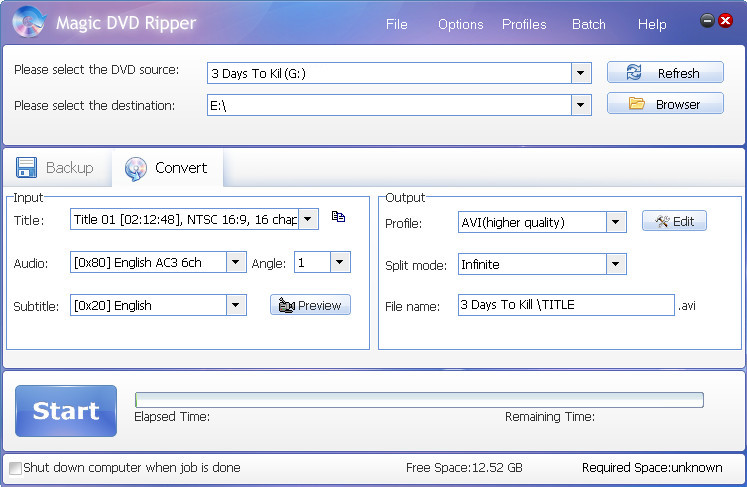The height and width of the screenshot is (487, 747).
Task: Click the Required Space:unknown status text
Action: (x=652, y=468)
